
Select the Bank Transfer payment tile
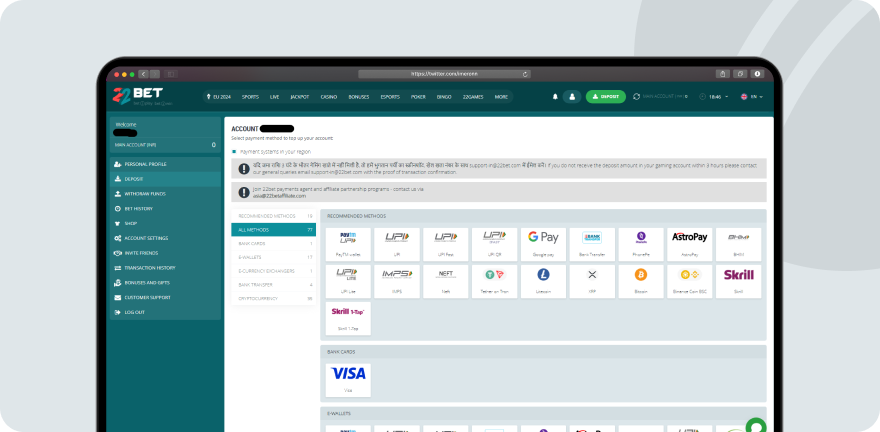pyautogui.click(x=592, y=244)
